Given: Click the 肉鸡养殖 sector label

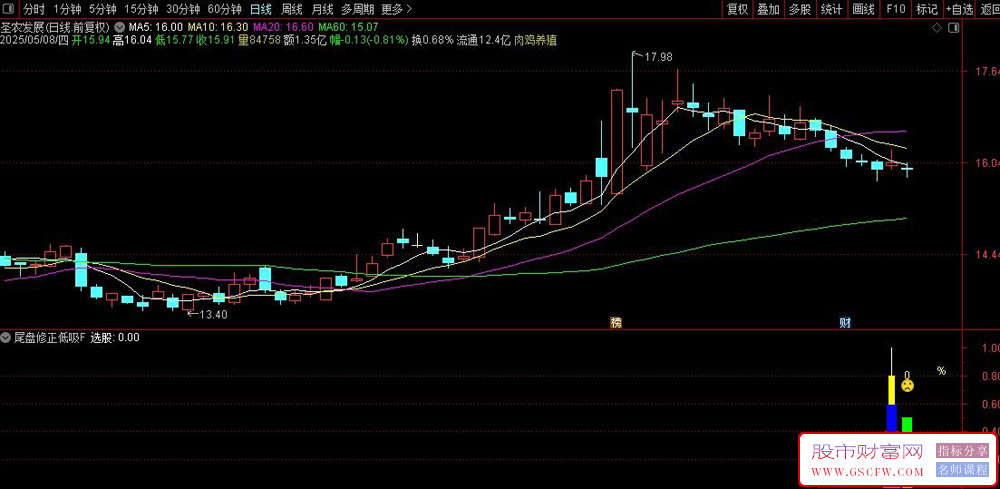Looking at the screenshot, I should (x=536, y=41).
